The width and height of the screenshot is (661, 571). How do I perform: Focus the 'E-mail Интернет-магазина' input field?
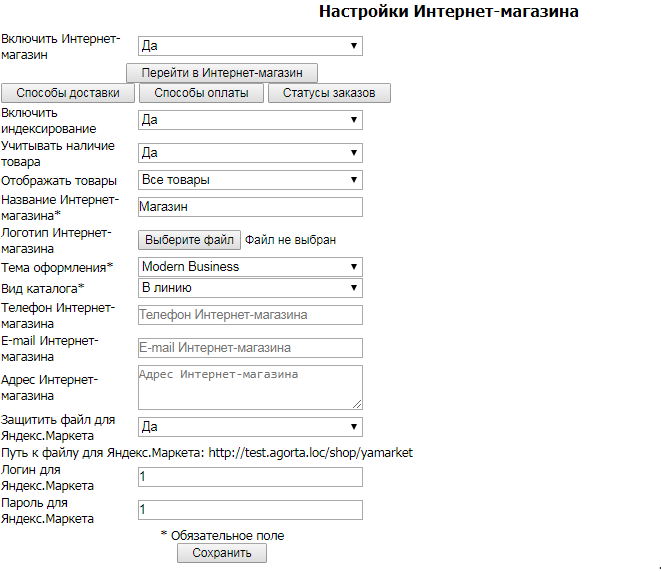click(x=250, y=348)
